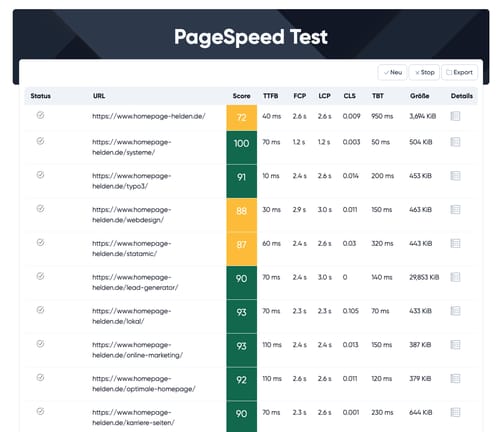Open details icon for the lokal/ row
Screen dimensions: 500x432
click(x=455, y=311)
